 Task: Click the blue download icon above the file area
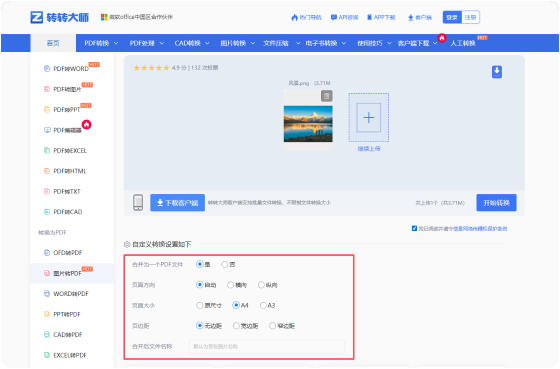[x=497, y=72]
